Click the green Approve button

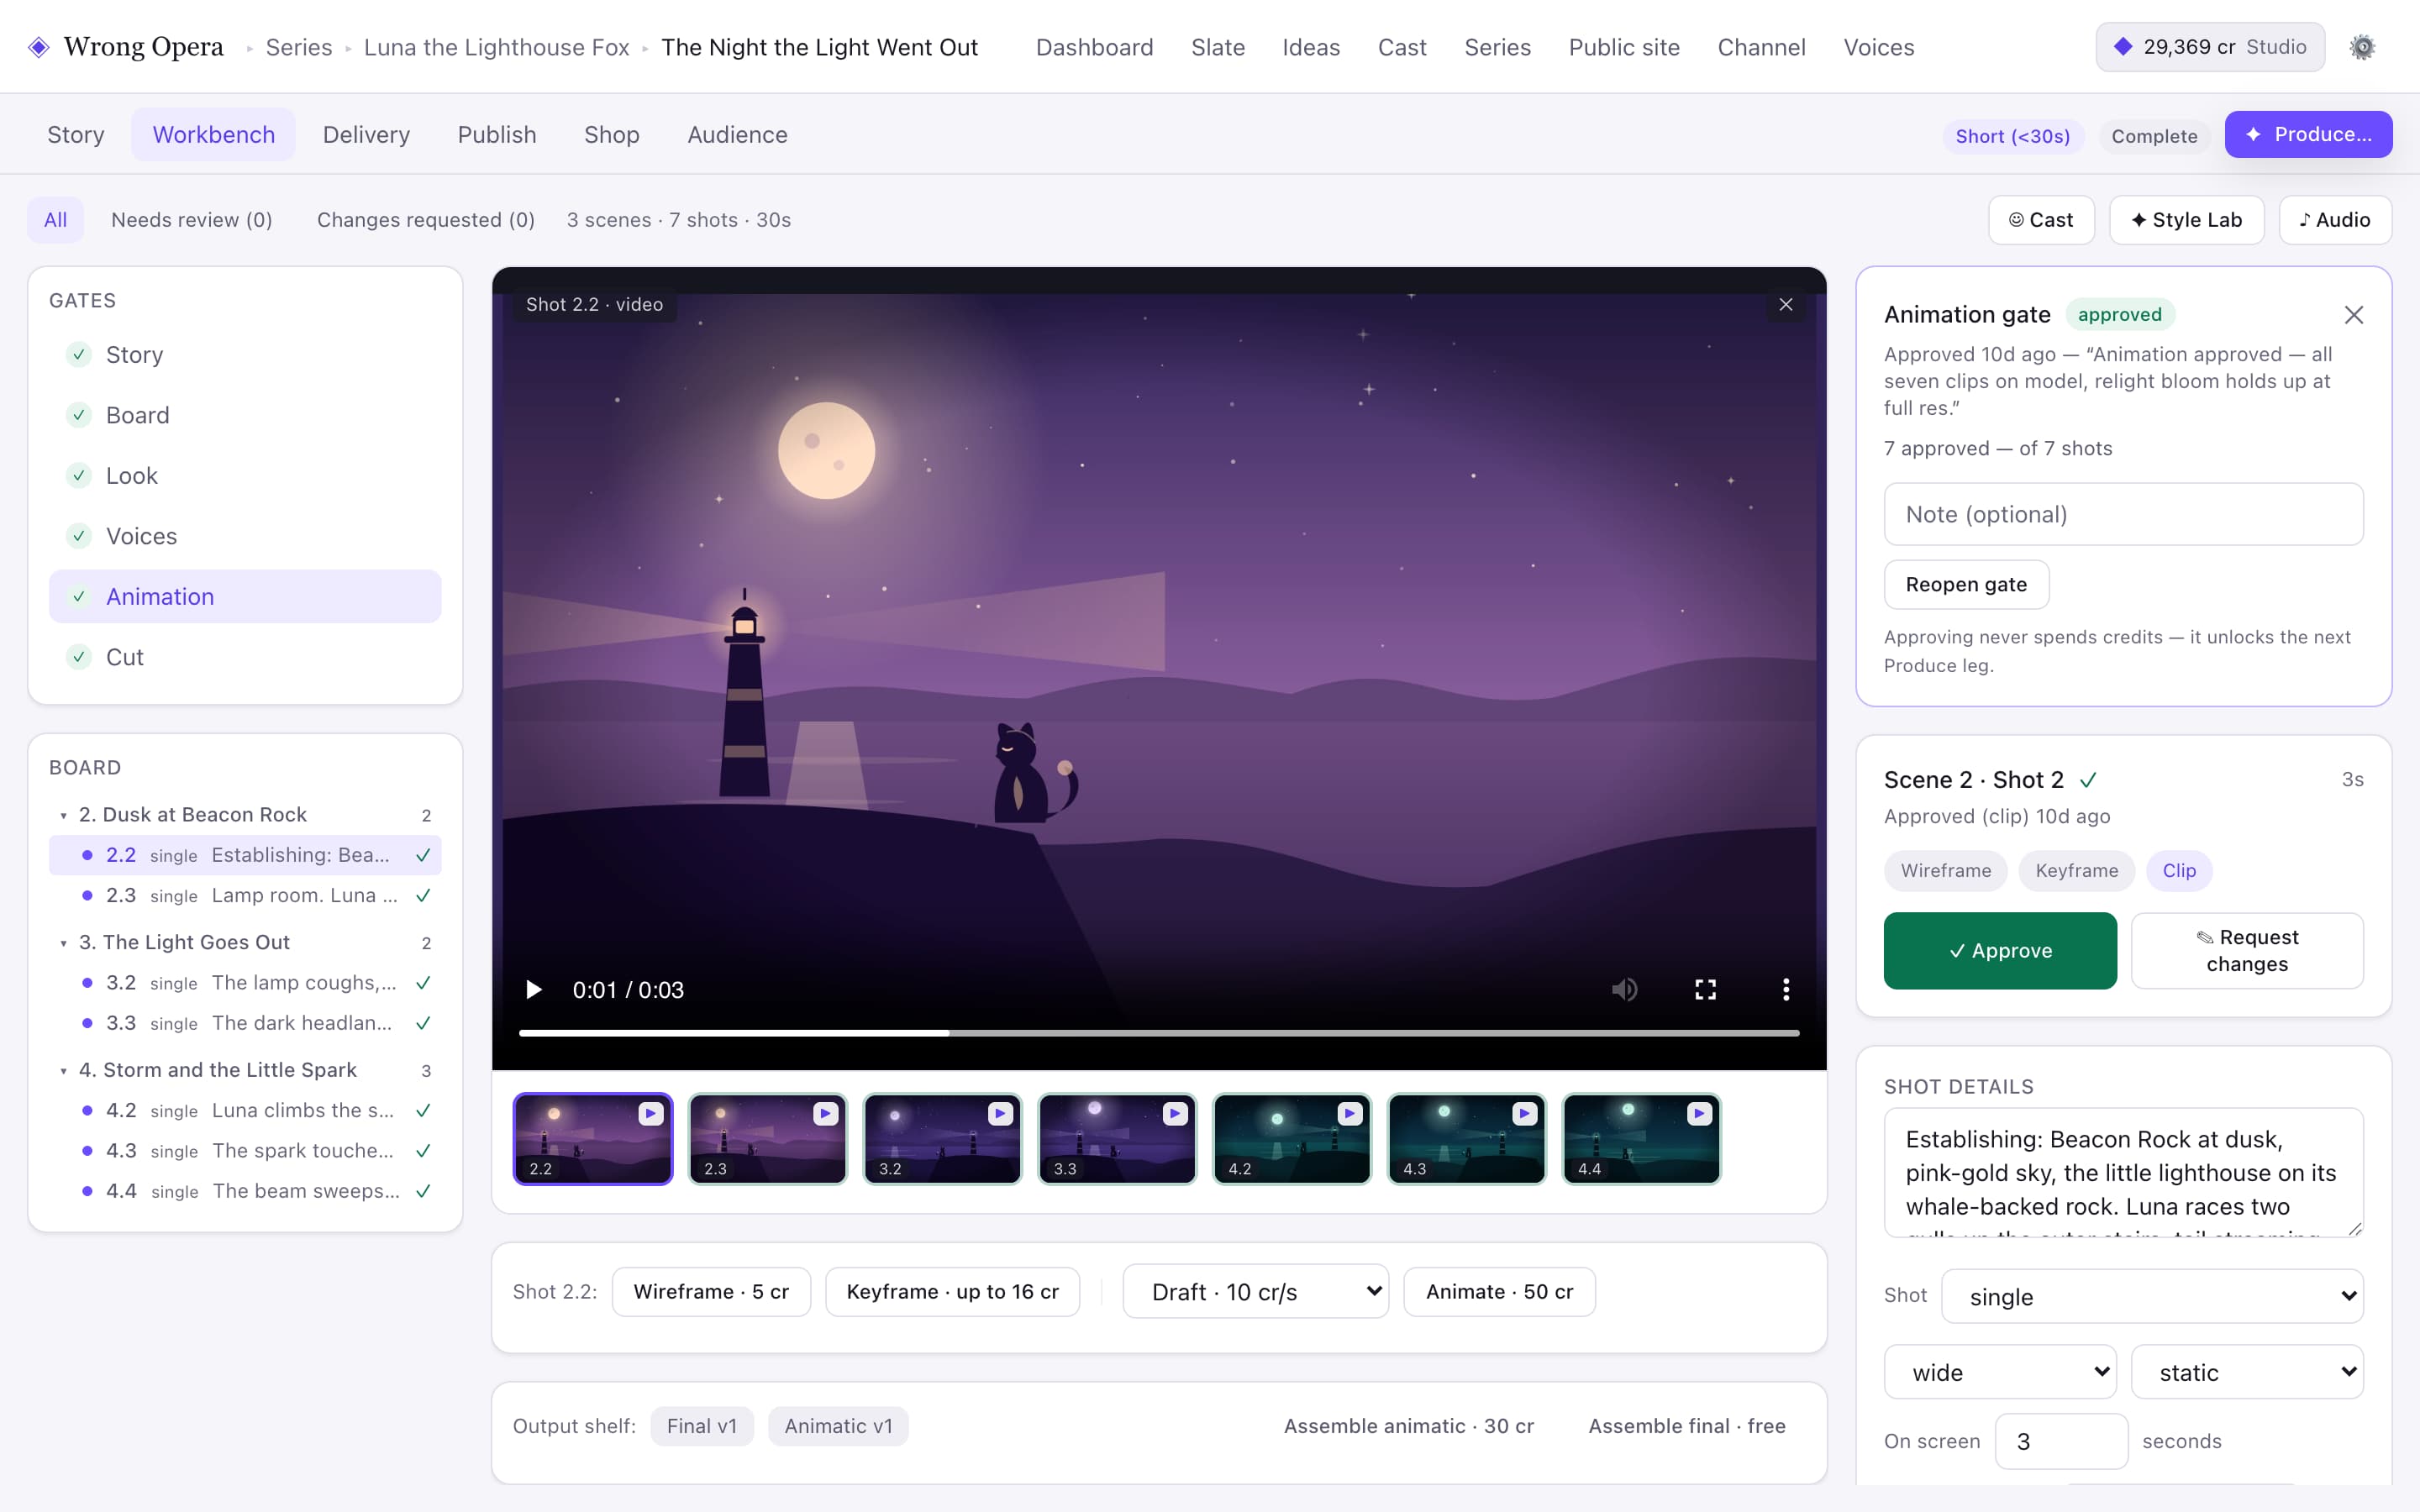pyautogui.click(x=2000, y=950)
